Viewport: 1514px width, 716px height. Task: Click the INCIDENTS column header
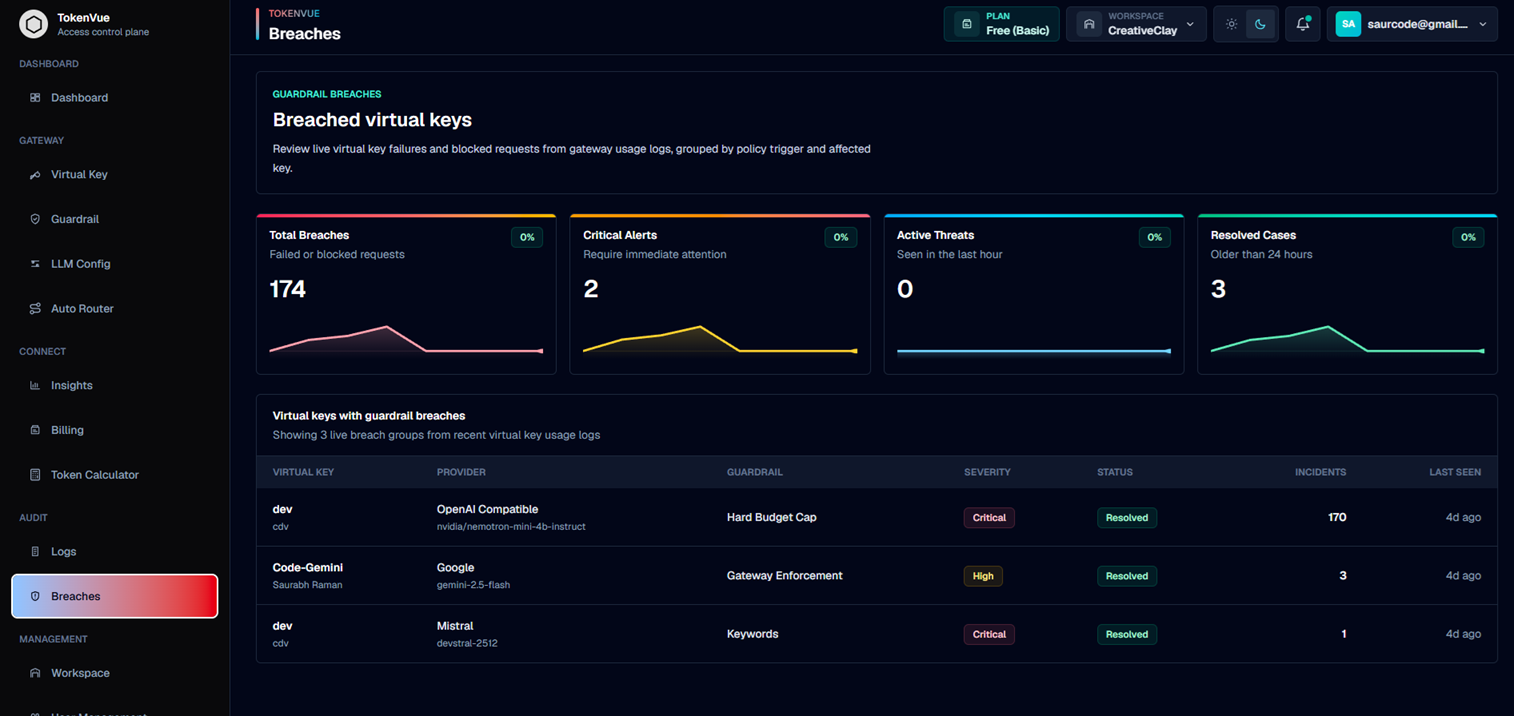pos(1321,472)
